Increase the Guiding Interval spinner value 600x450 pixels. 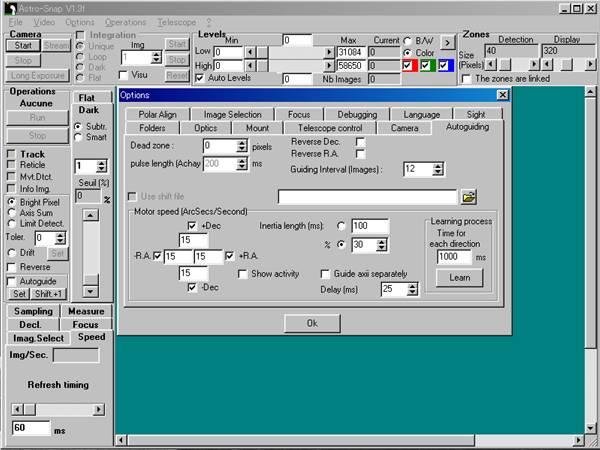coord(440,165)
